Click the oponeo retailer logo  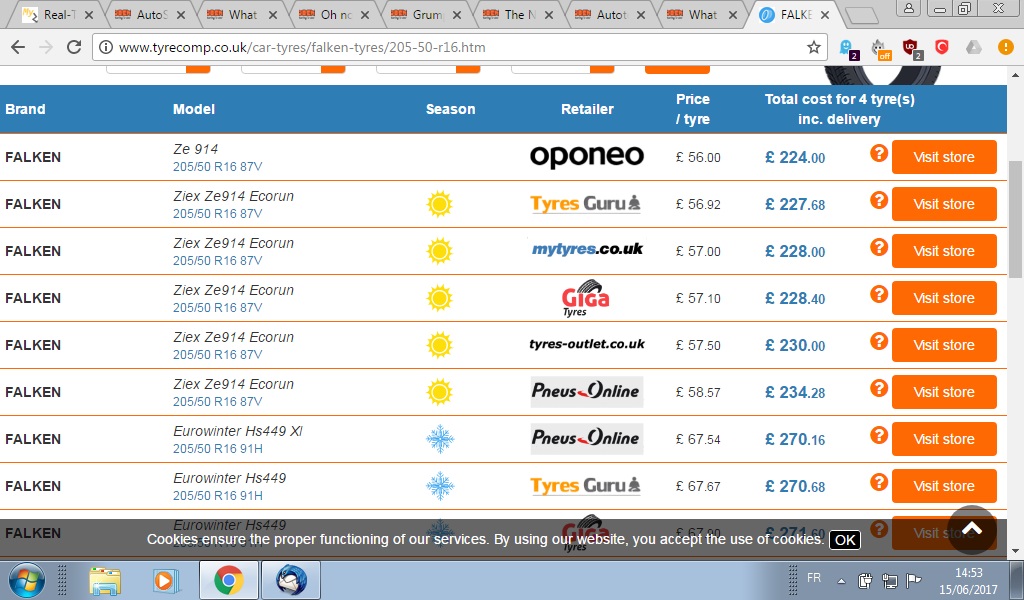click(x=586, y=157)
